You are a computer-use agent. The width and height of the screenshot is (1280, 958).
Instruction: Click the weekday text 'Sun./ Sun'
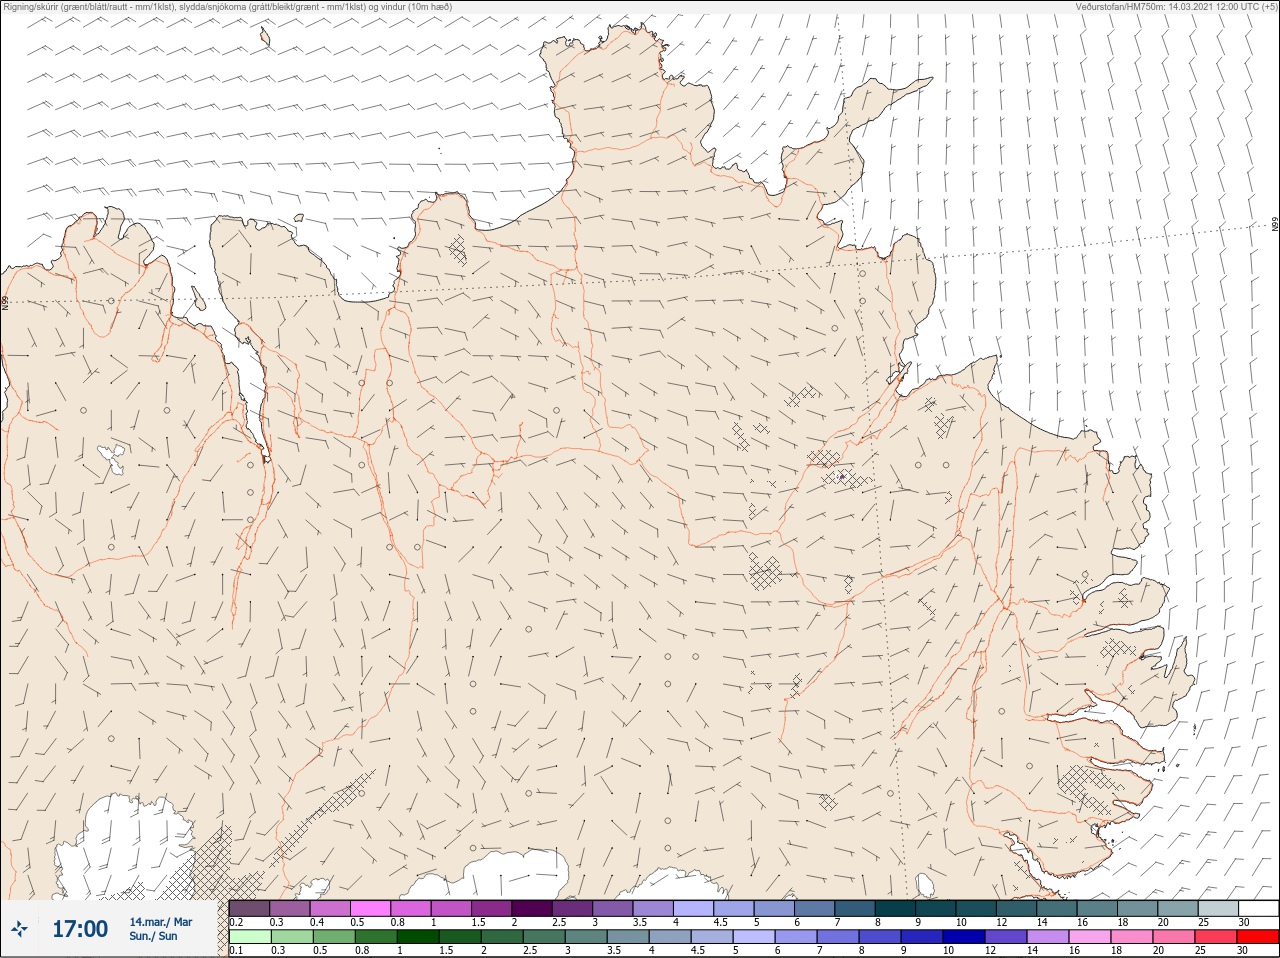153,936
